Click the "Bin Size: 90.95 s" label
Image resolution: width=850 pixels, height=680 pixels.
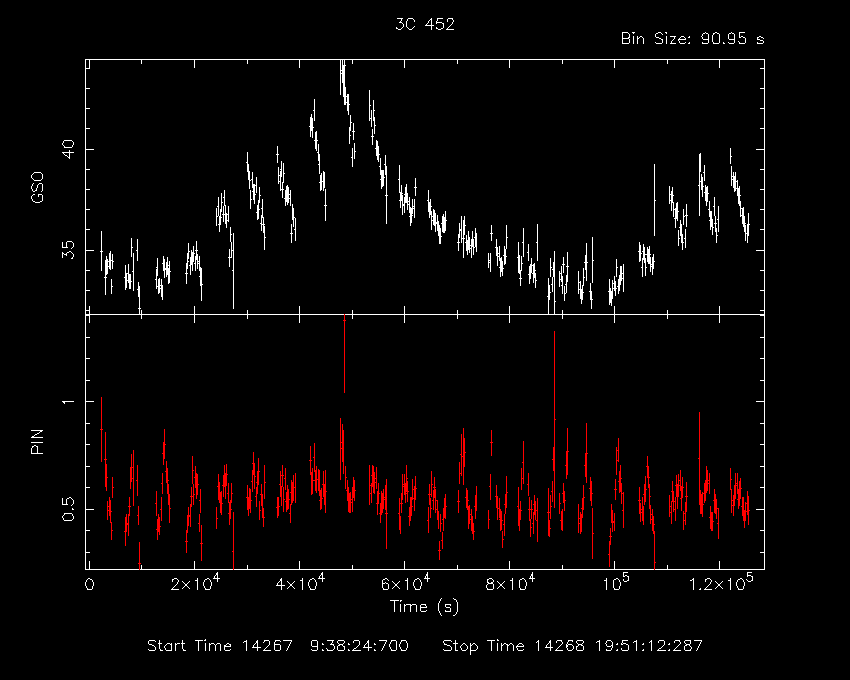(692, 39)
